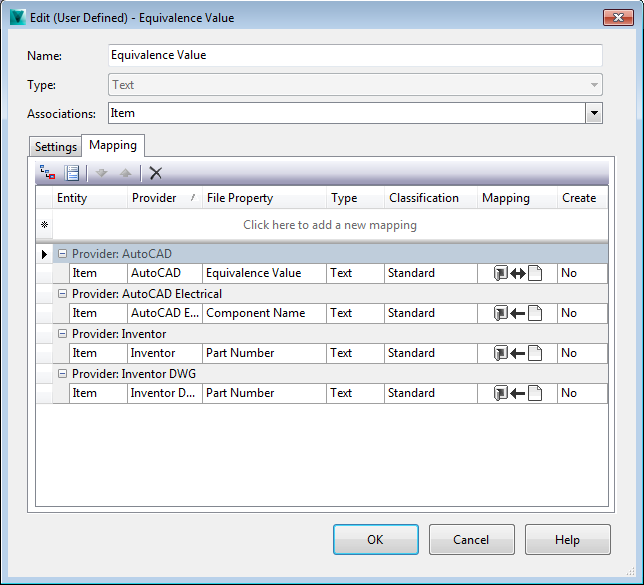Click mapping direction icon for Component Name row
644x585 pixels.
518,313
